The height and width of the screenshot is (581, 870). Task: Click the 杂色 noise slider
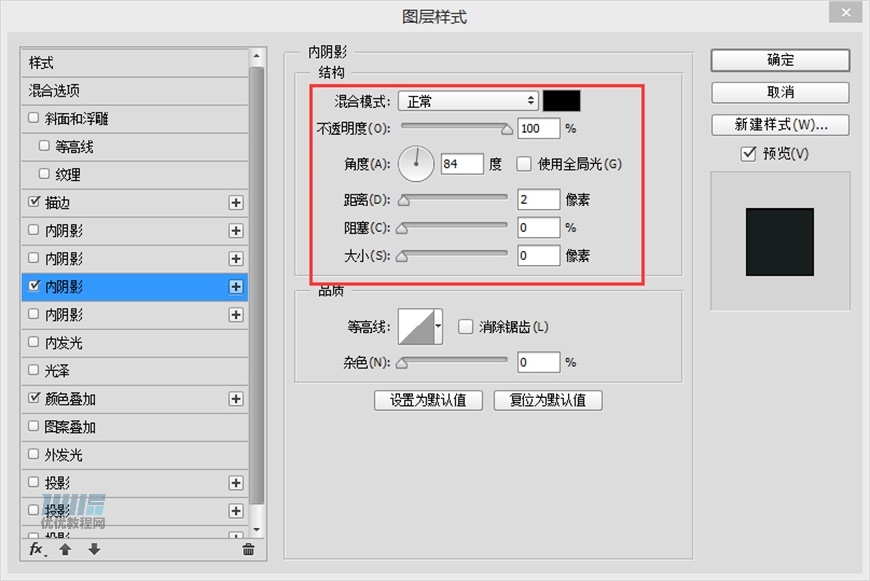coord(452,362)
